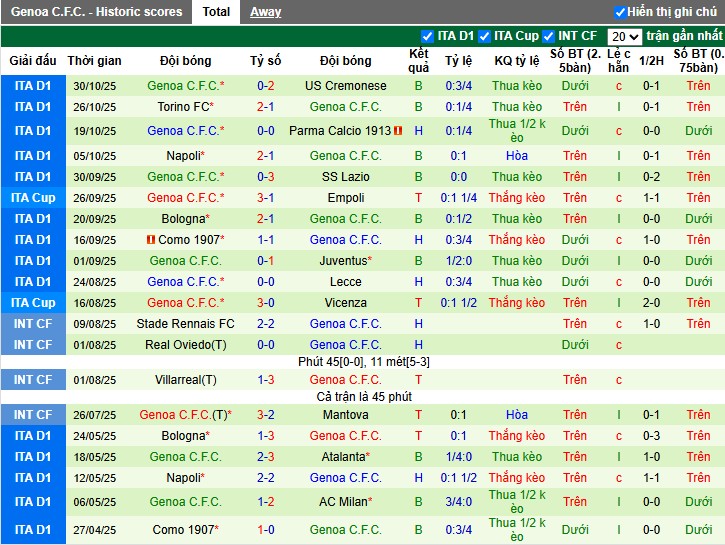Click the 1/2H column header
The image size is (725, 545).
coord(651,61)
